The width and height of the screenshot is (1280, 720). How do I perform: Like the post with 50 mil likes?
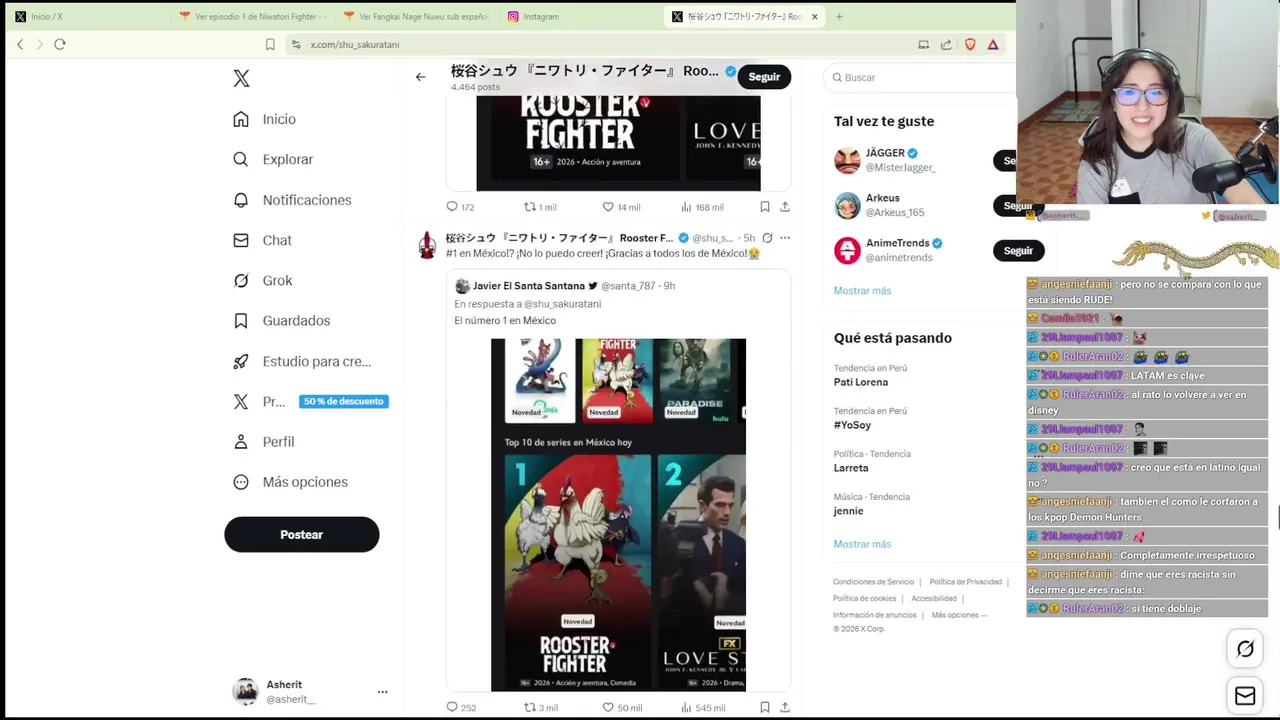(621, 707)
